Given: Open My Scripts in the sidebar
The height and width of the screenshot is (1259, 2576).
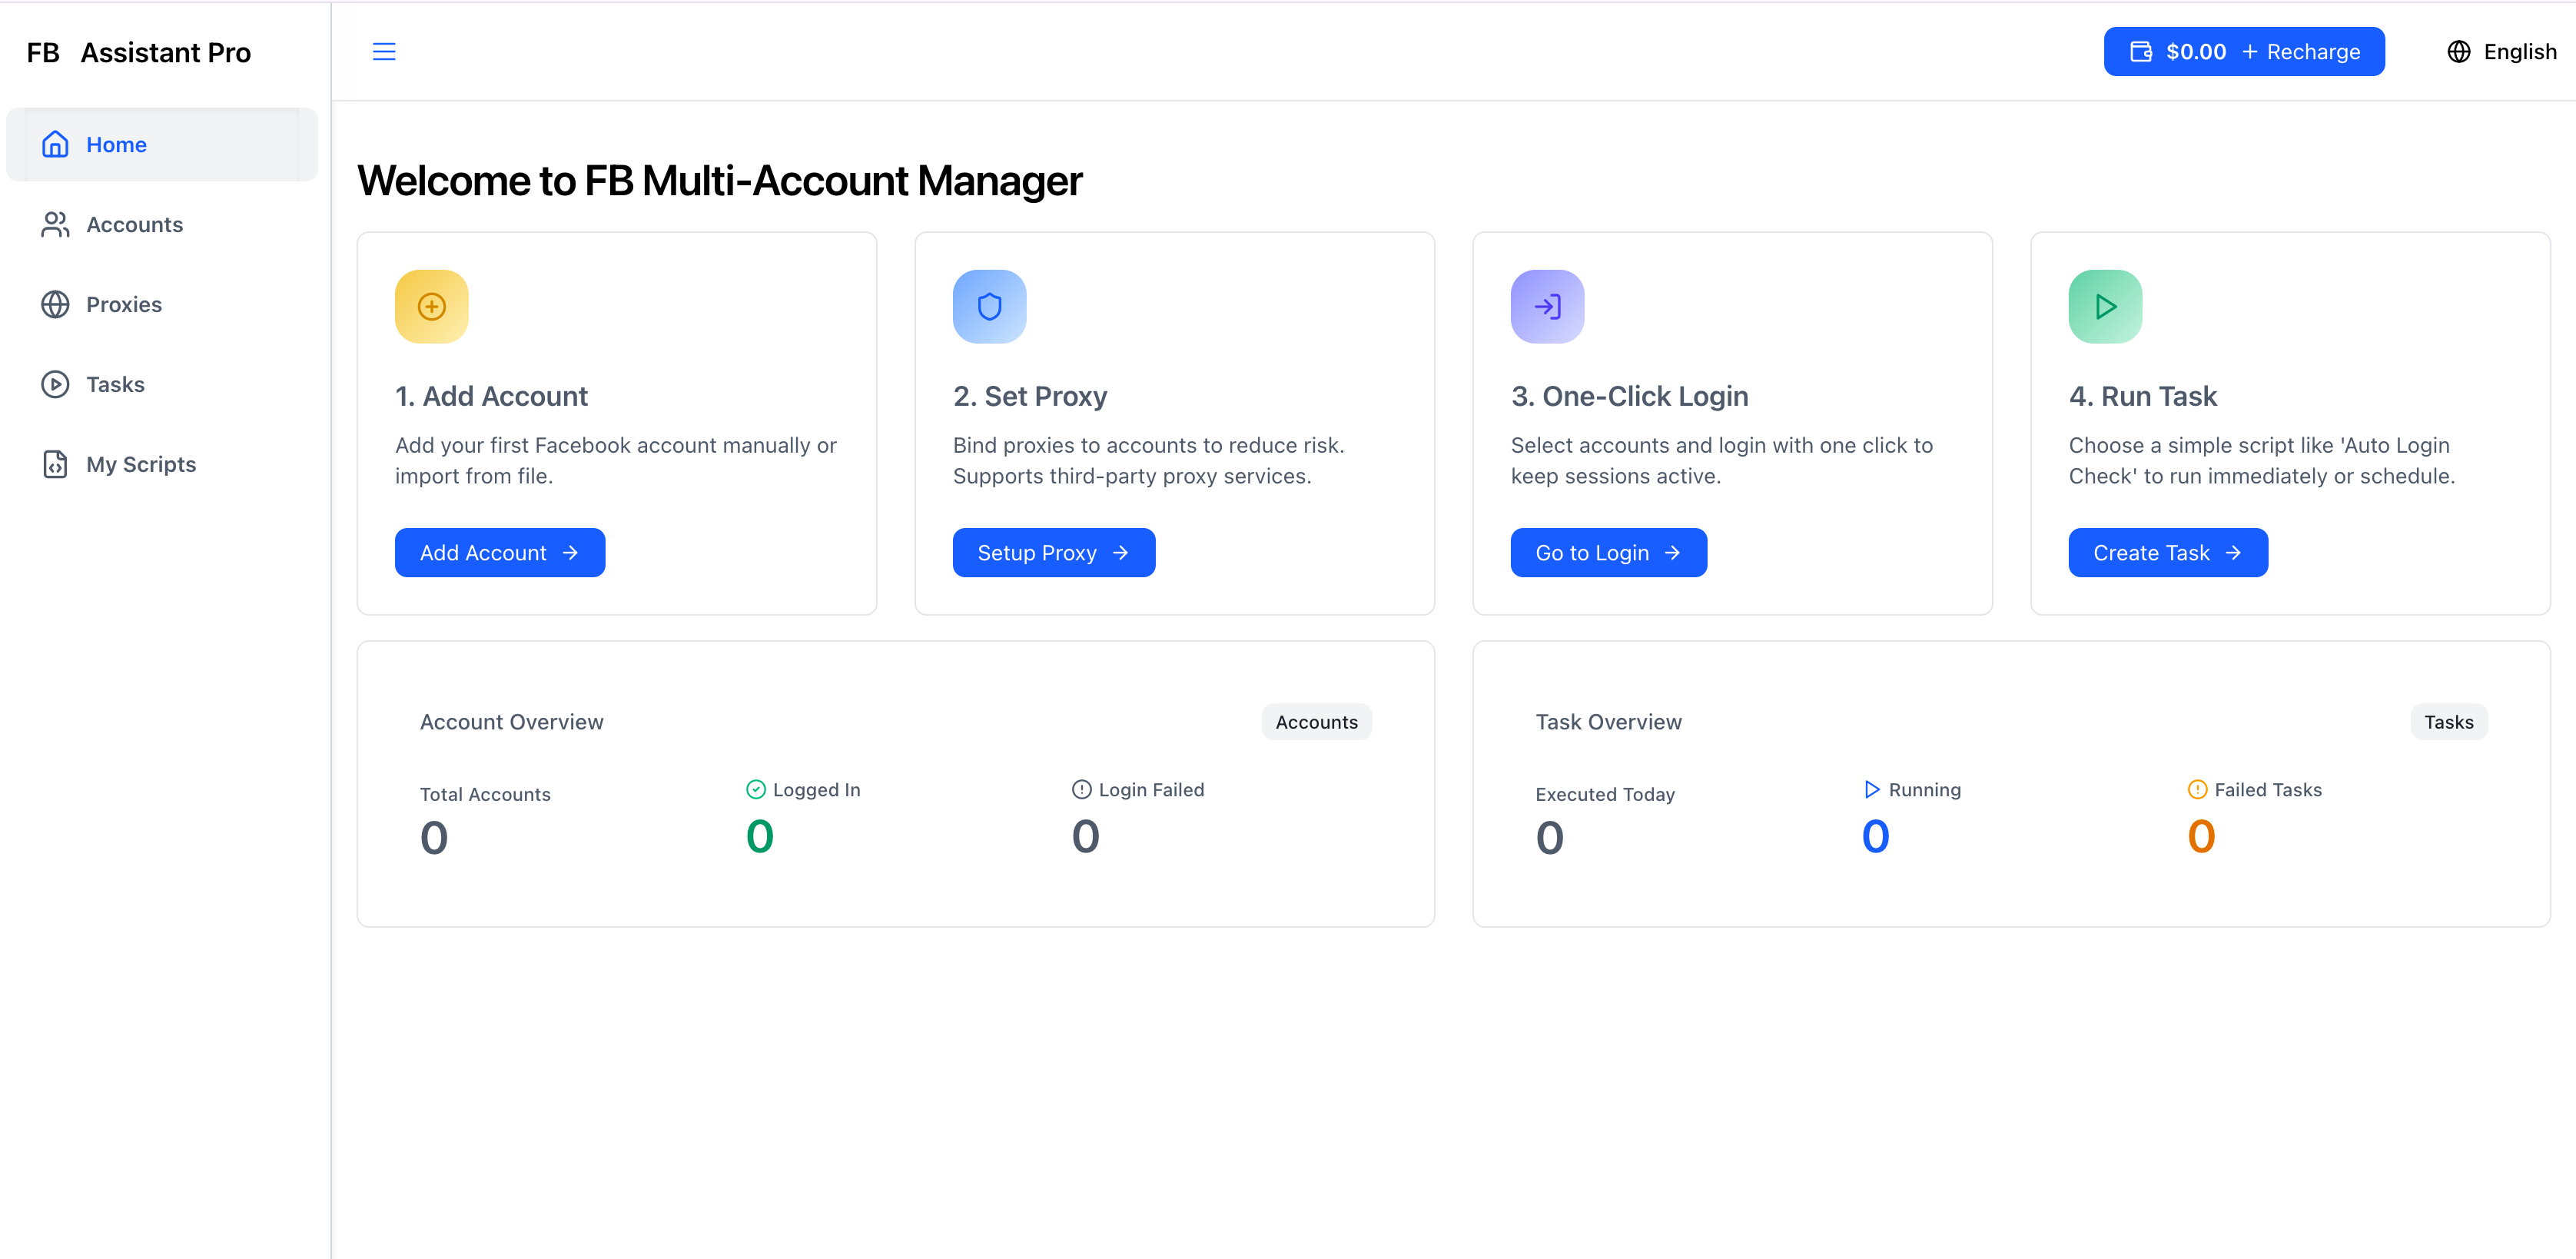Looking at the screenshot, I should click(140, 465).
